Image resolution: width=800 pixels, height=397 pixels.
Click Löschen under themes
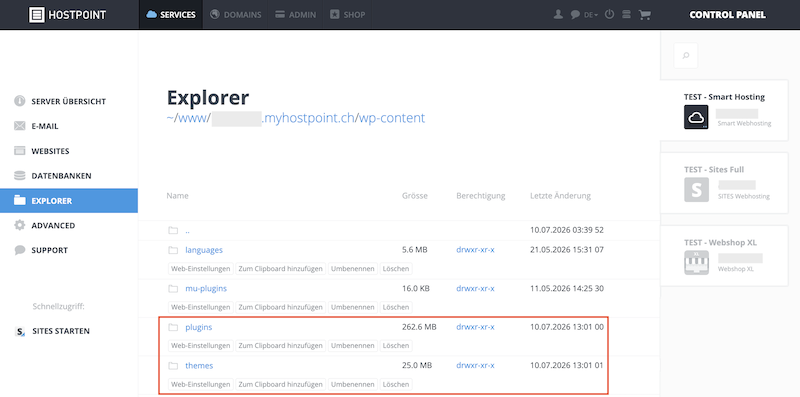(x=396, y=384)
